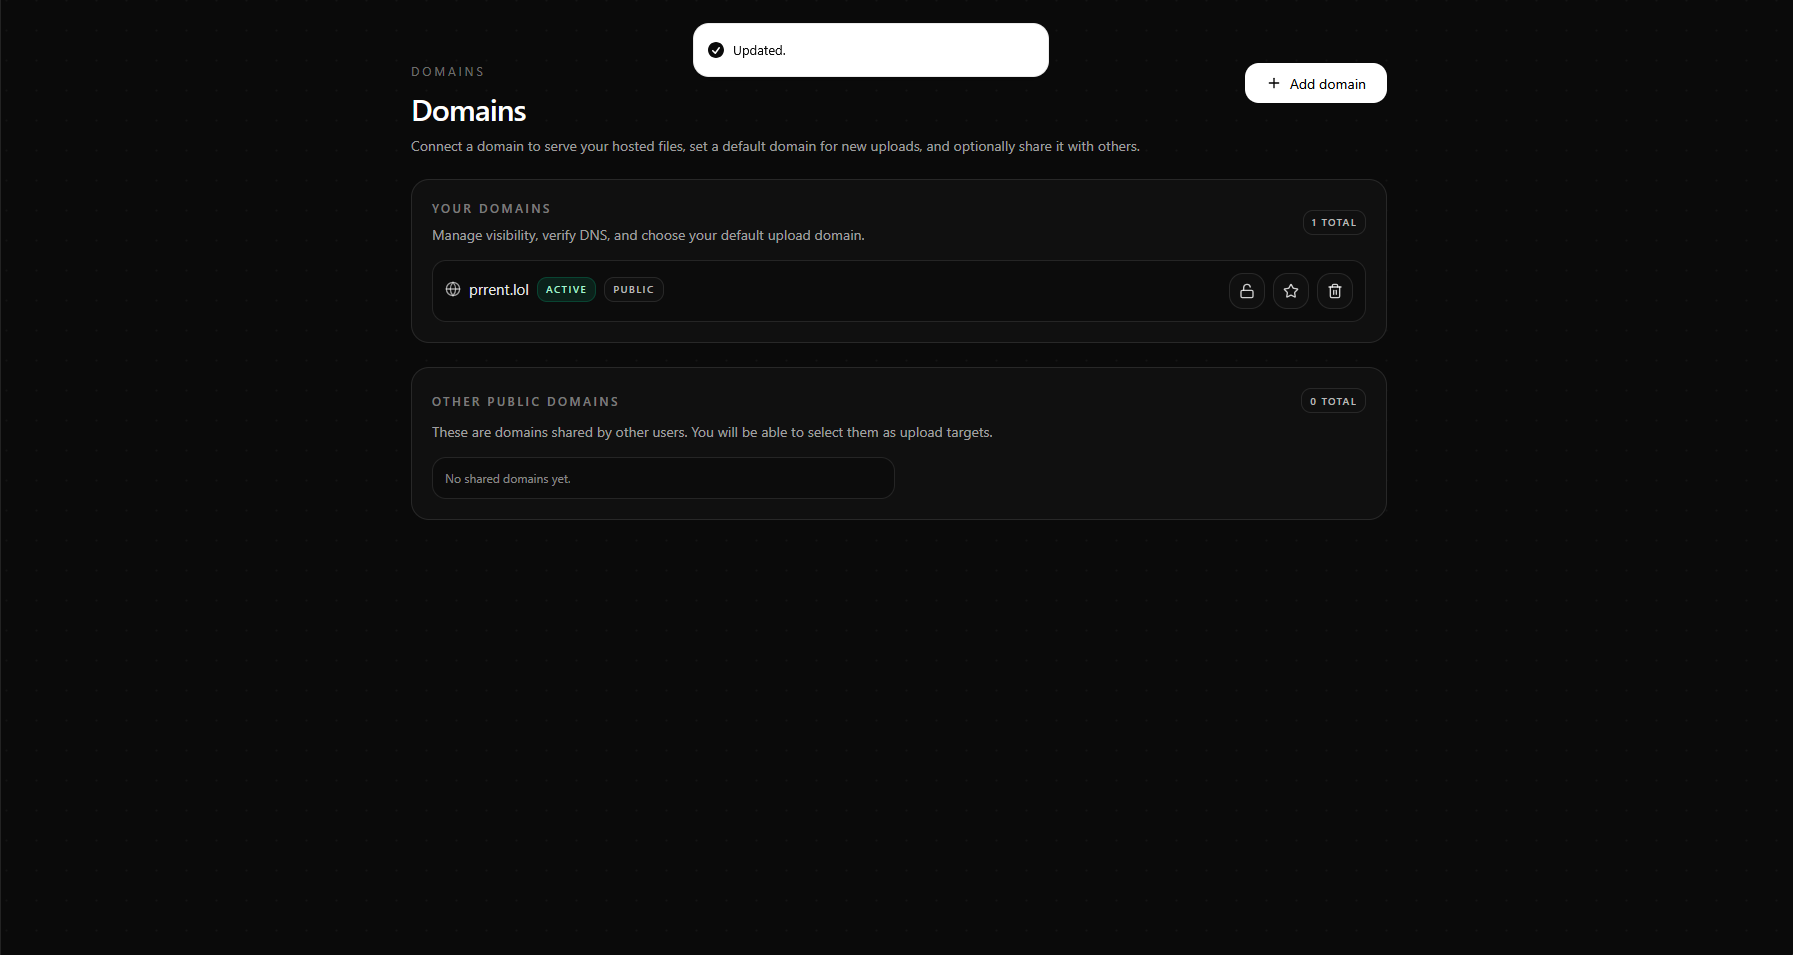Toggle prrent.lol visibility with the lock icon
This screenshot has height=955, width=1793.
pos(1246,291)
